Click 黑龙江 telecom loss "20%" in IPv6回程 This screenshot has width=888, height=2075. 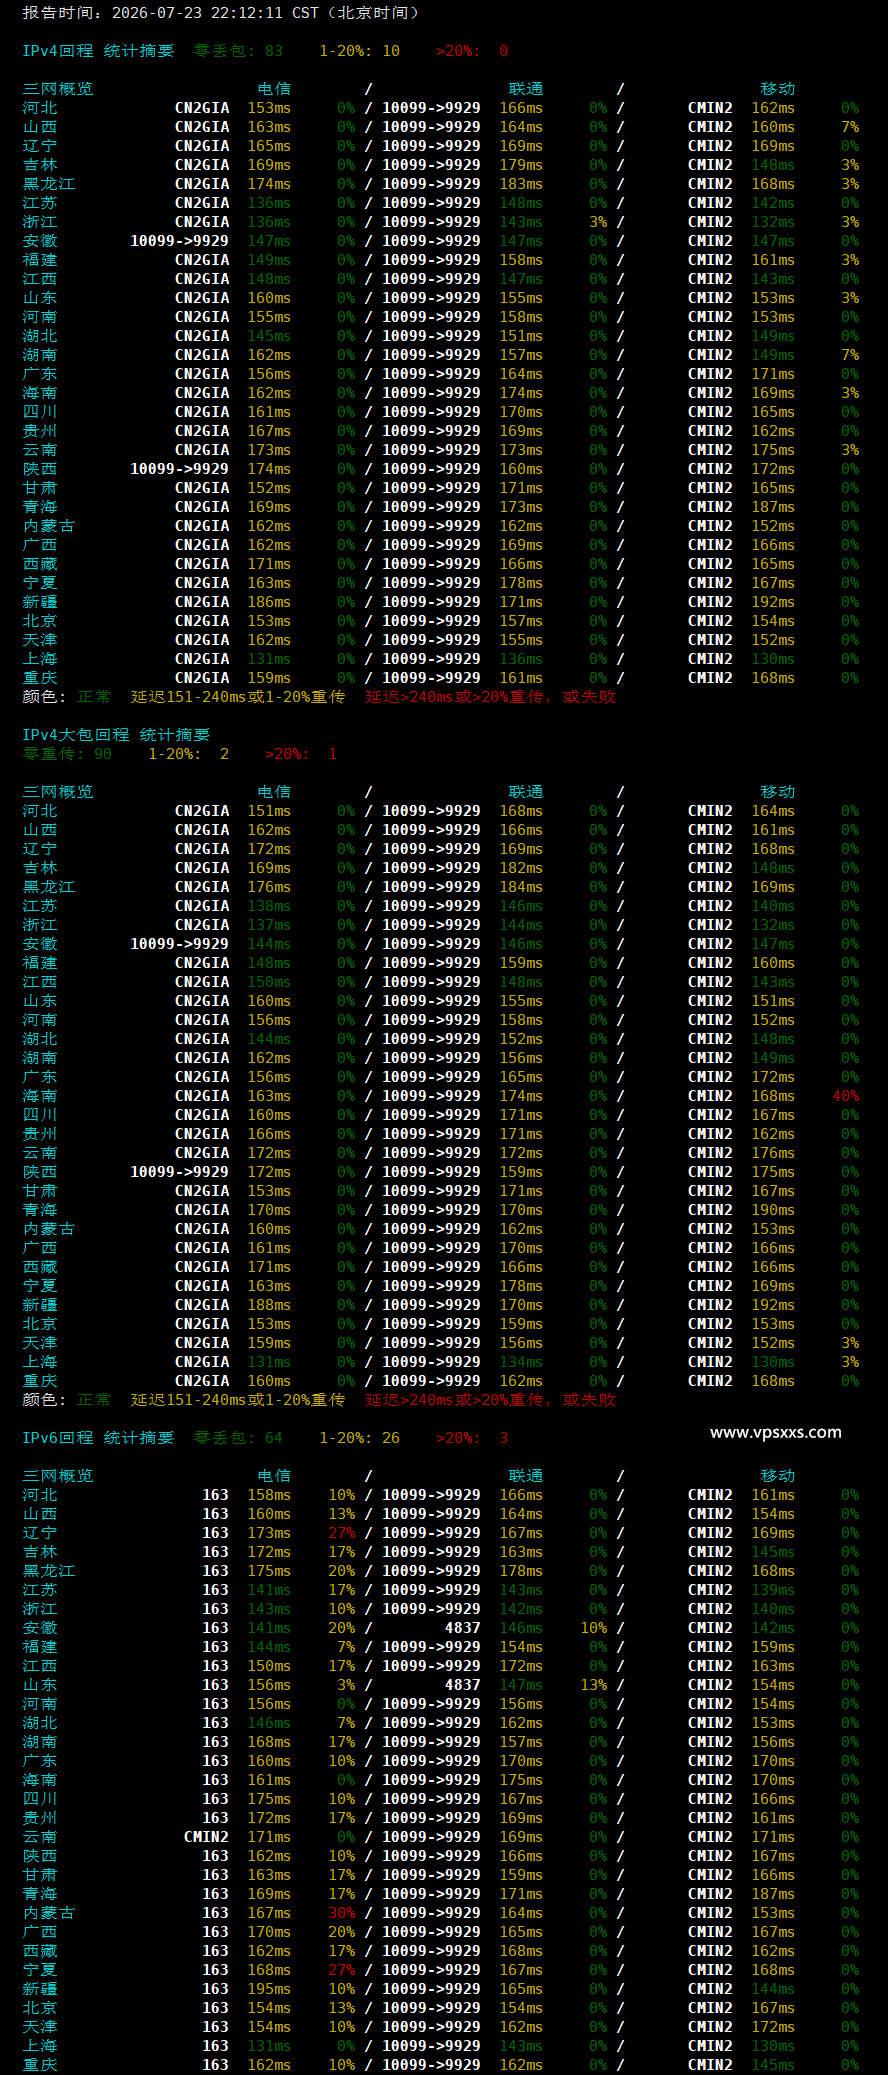(x=342, y=1571)
